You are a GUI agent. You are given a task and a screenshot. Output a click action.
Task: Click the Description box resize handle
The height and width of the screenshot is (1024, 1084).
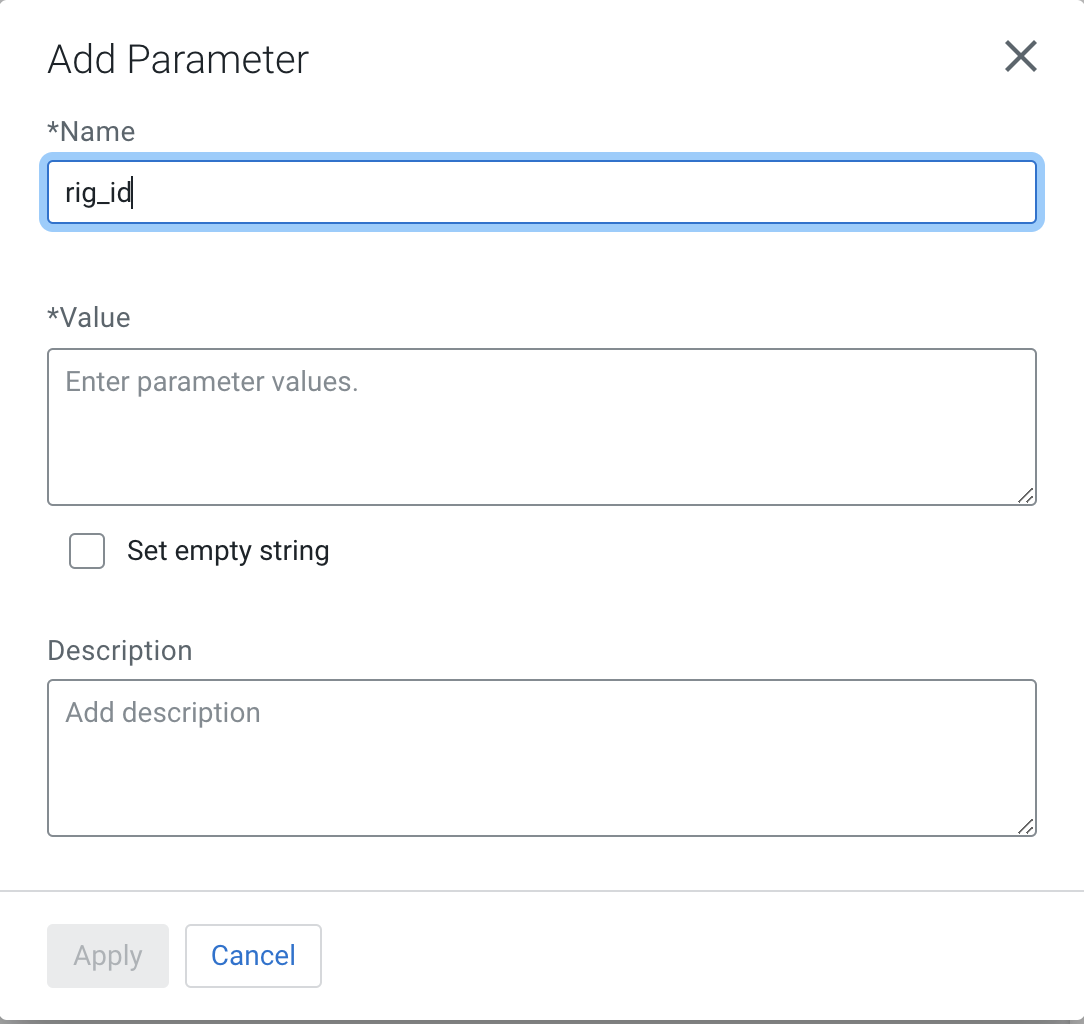(x=1026, y=826)
